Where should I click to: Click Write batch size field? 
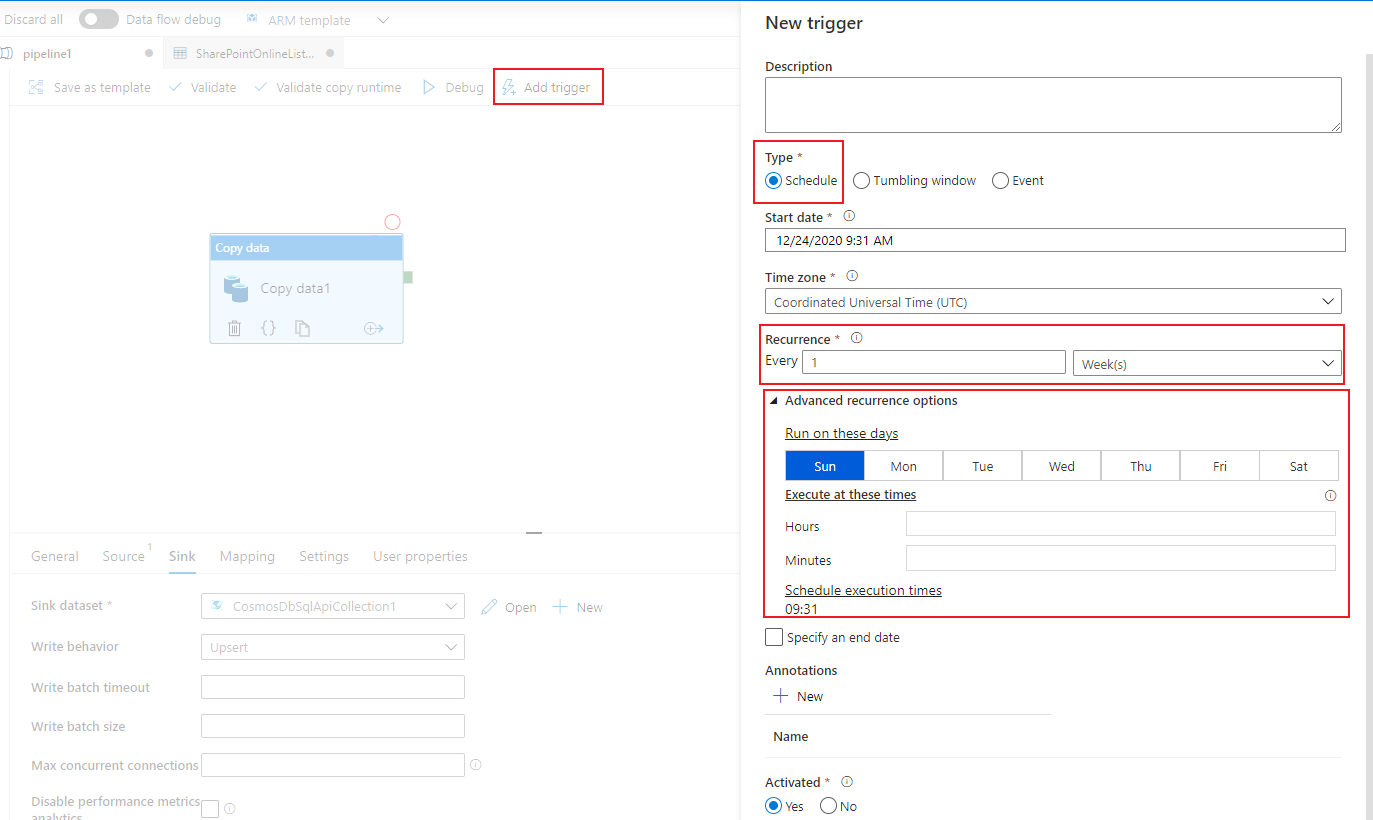(x=333, y=726)
